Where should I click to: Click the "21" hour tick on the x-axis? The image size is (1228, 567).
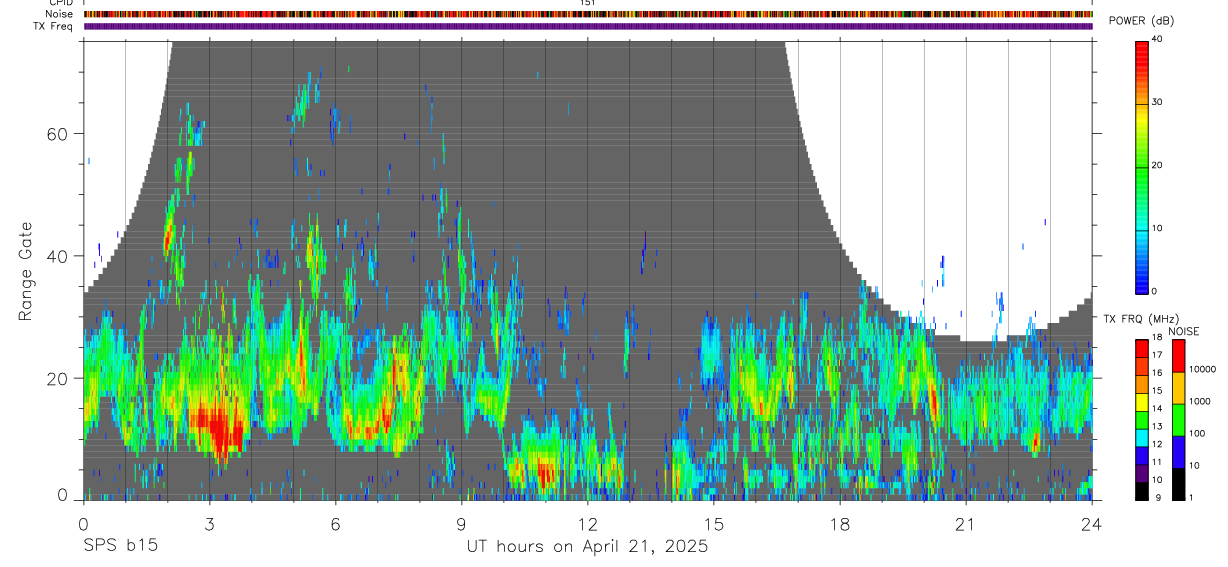(x=966, y=523)
